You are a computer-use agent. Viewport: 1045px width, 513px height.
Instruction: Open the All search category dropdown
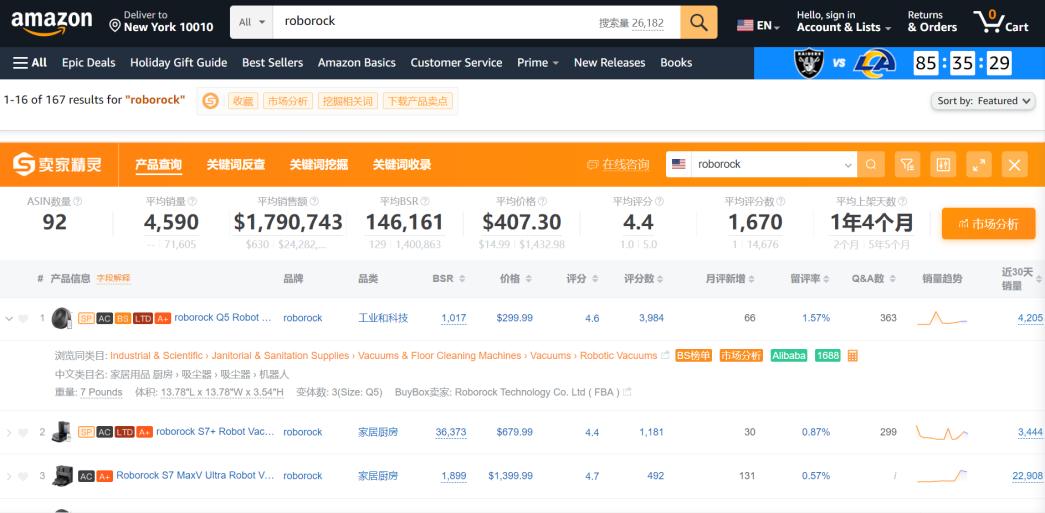[x=252, y=22]
